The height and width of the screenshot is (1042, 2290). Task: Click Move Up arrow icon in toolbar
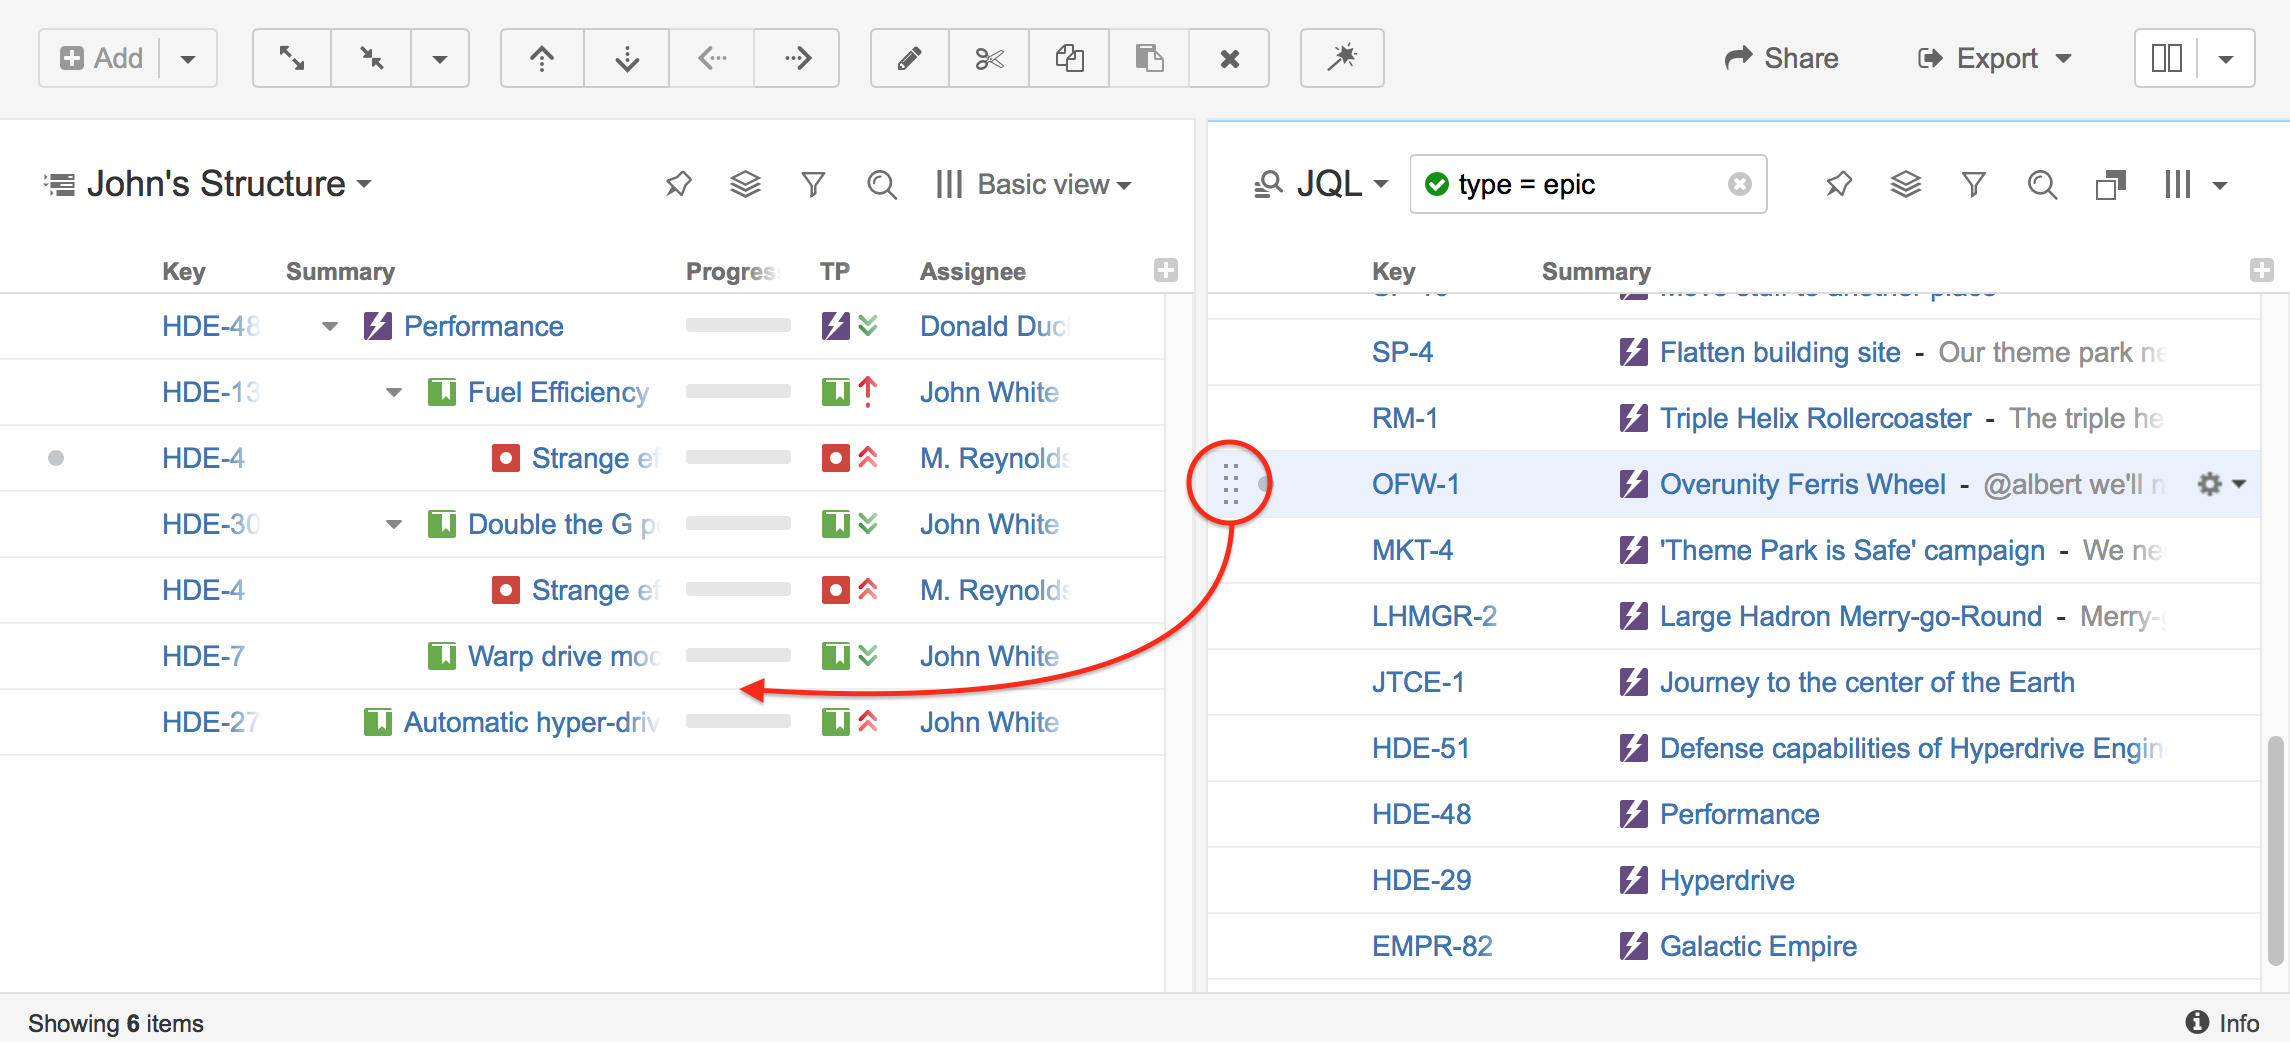542,58
